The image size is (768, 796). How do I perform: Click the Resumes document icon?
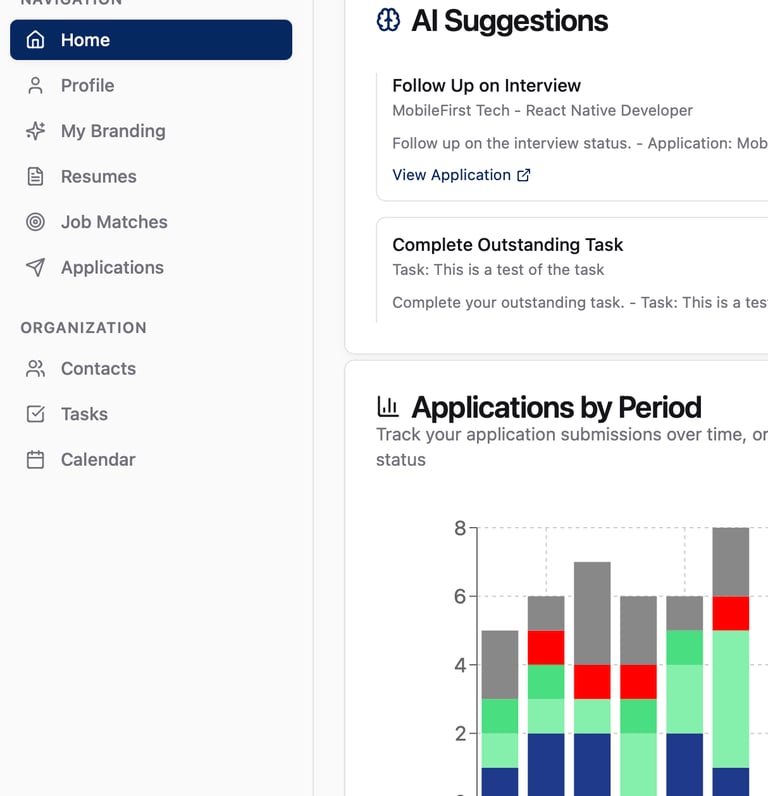click(x=36, y=177)
